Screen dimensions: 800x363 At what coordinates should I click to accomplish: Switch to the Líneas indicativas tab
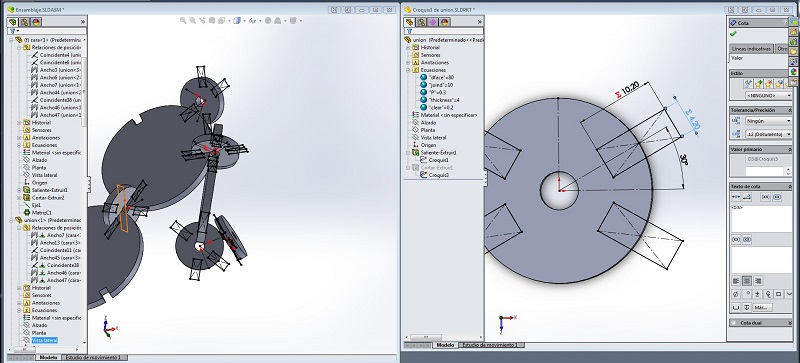coord(751,49)
